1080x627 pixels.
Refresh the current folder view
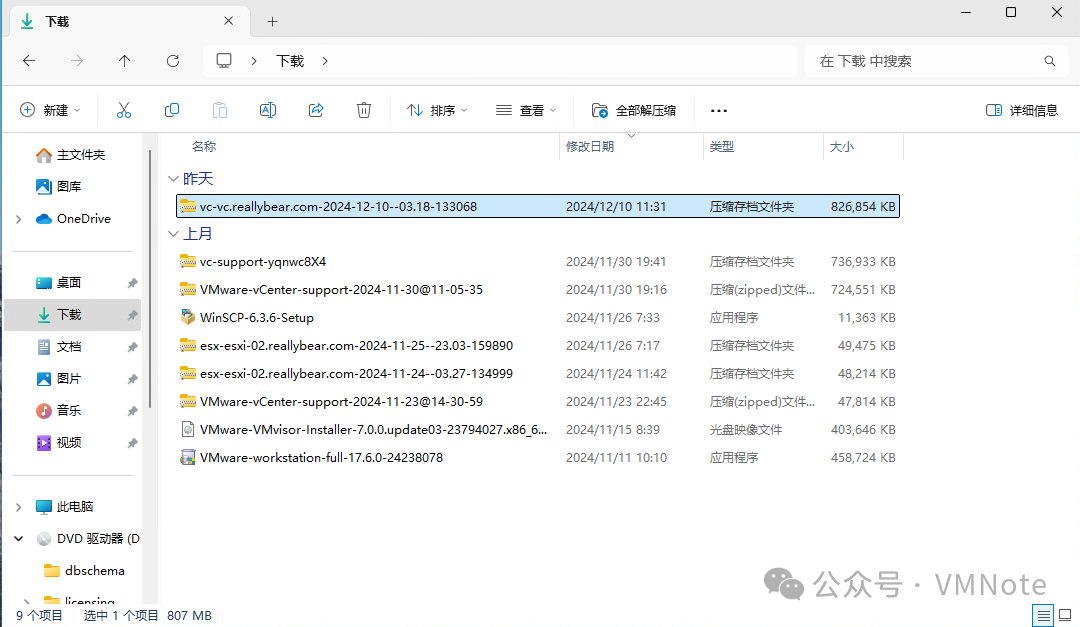(173, 61)
